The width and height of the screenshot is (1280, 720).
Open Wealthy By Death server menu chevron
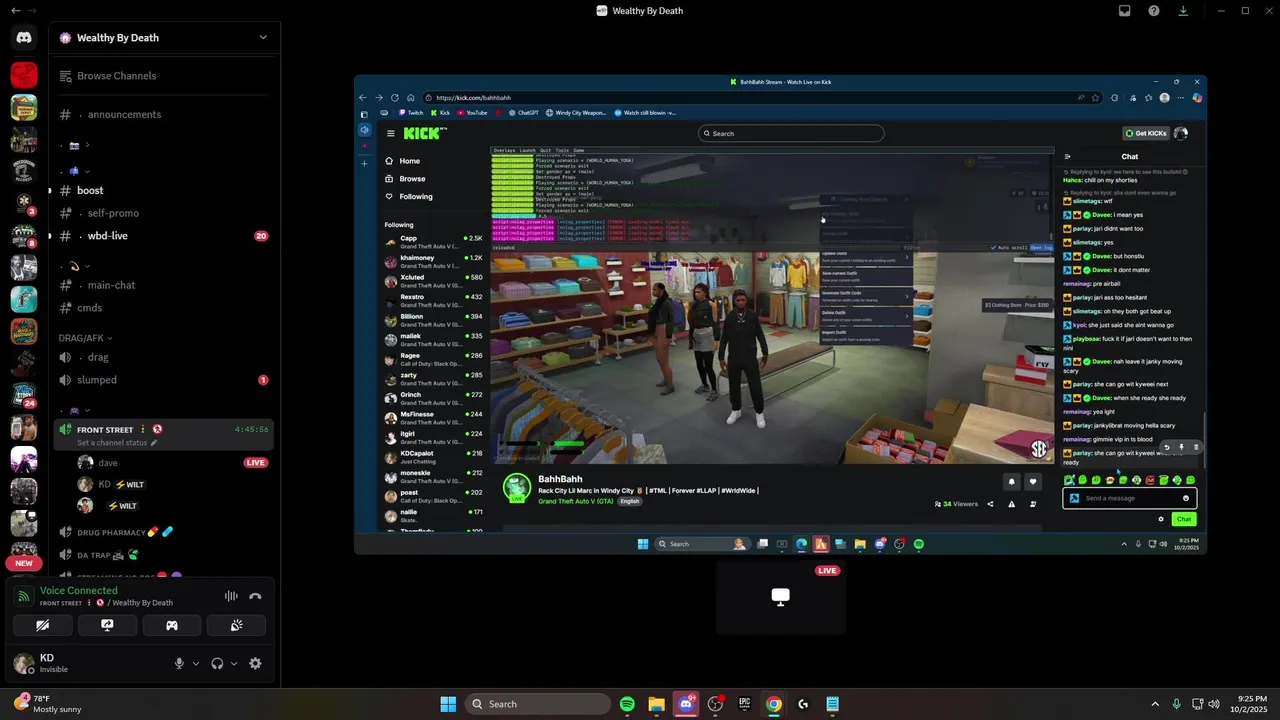tap(263, 37)
